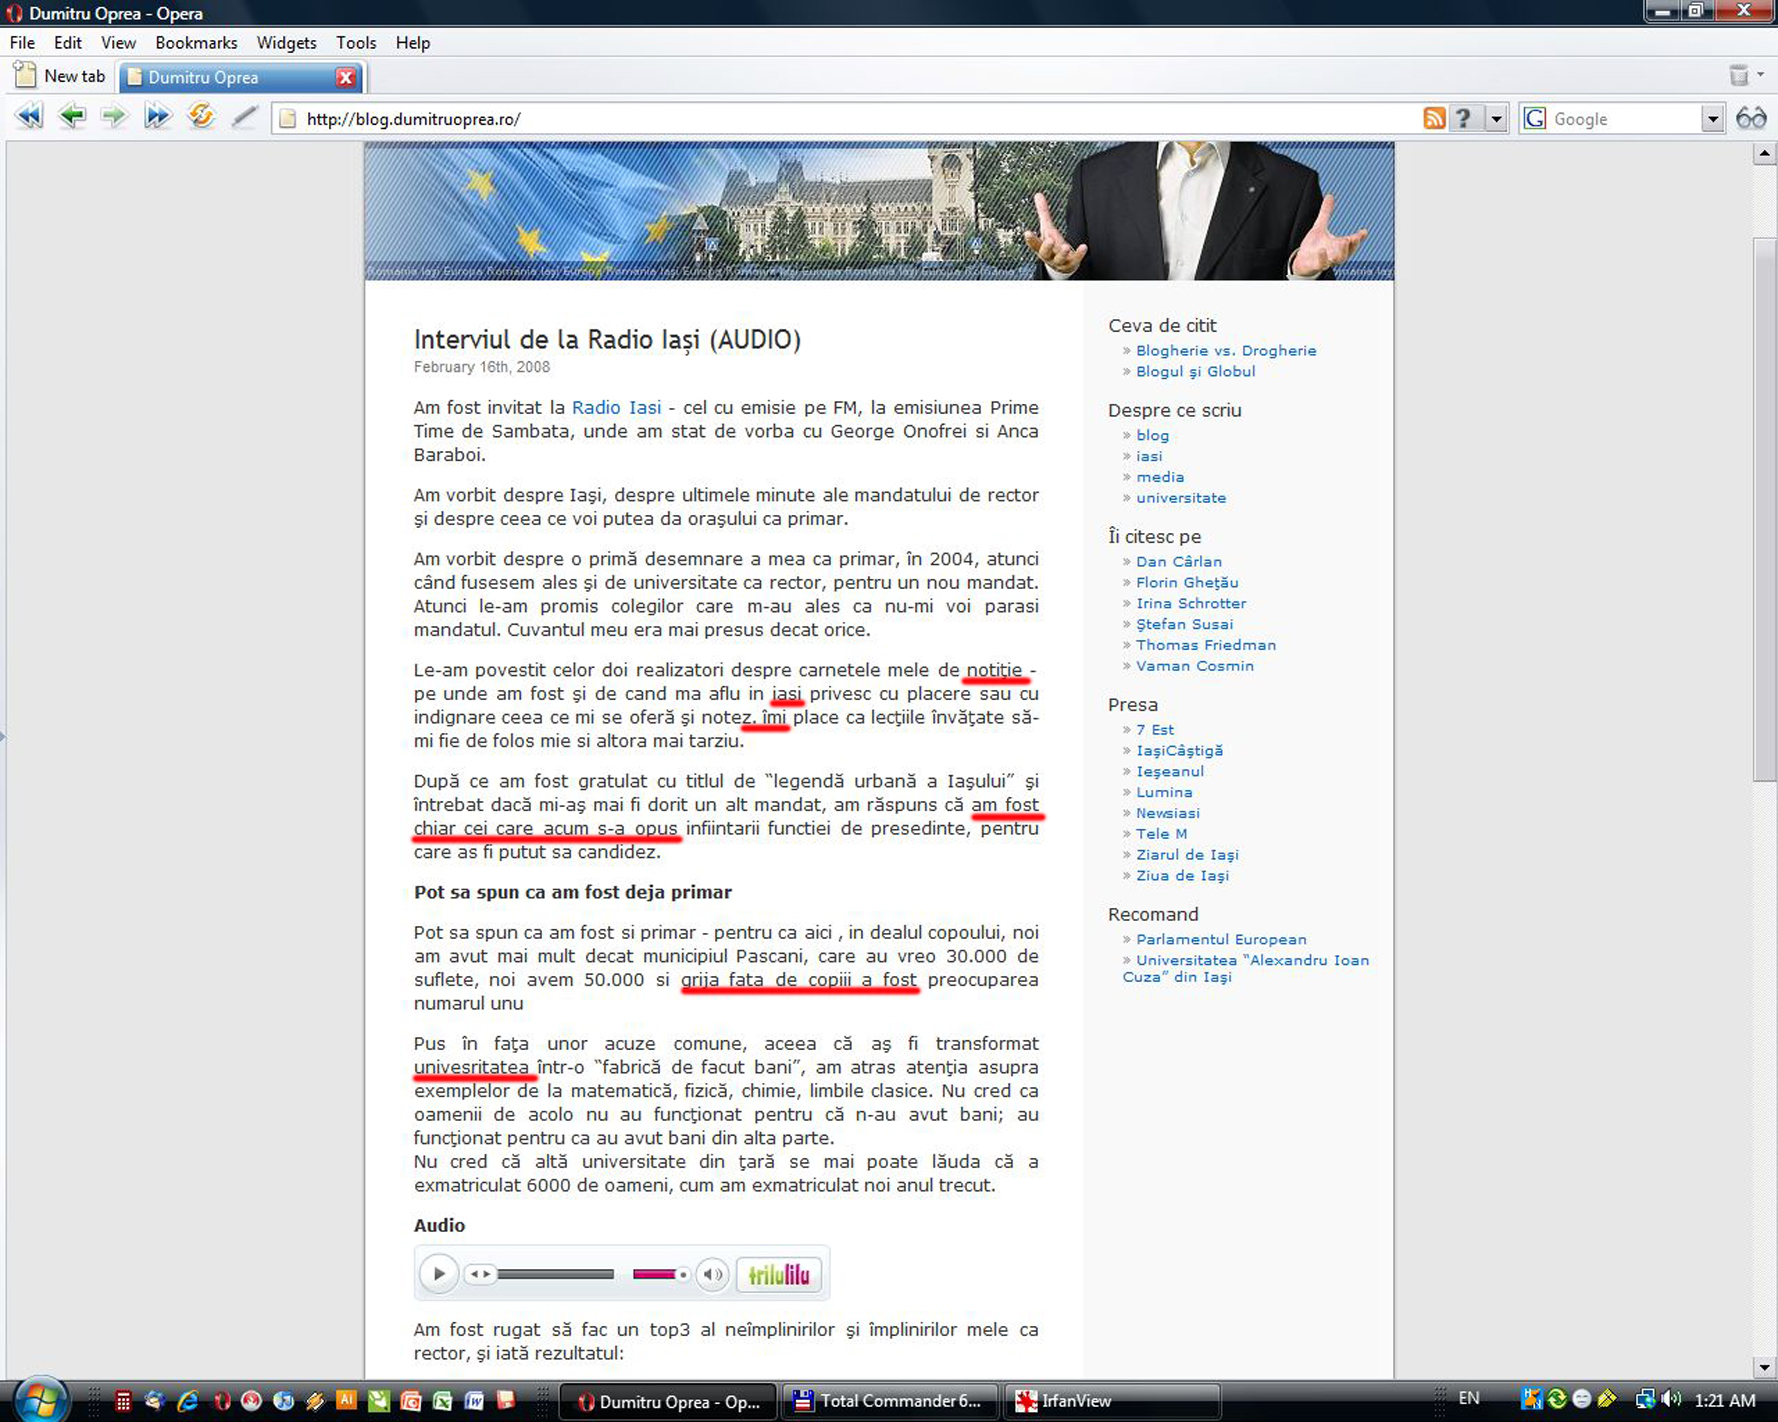Open the Ziarul de Iași link
This screenshot has height=1422, width=1778.
coord(1187,854)
